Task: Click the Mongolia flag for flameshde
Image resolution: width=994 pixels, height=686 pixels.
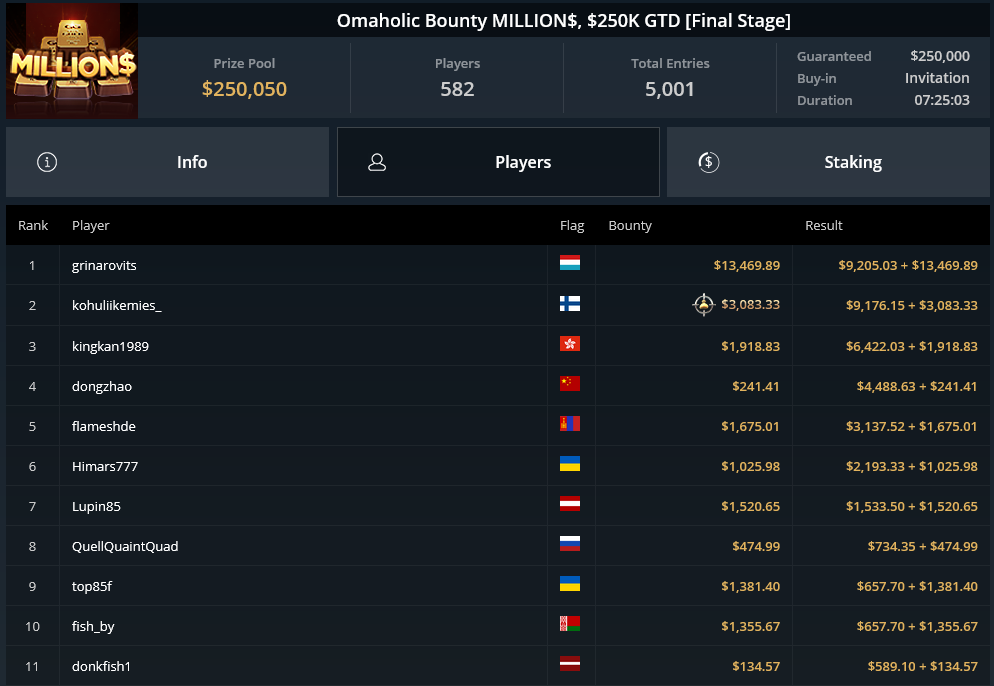Action: point(570,424)
